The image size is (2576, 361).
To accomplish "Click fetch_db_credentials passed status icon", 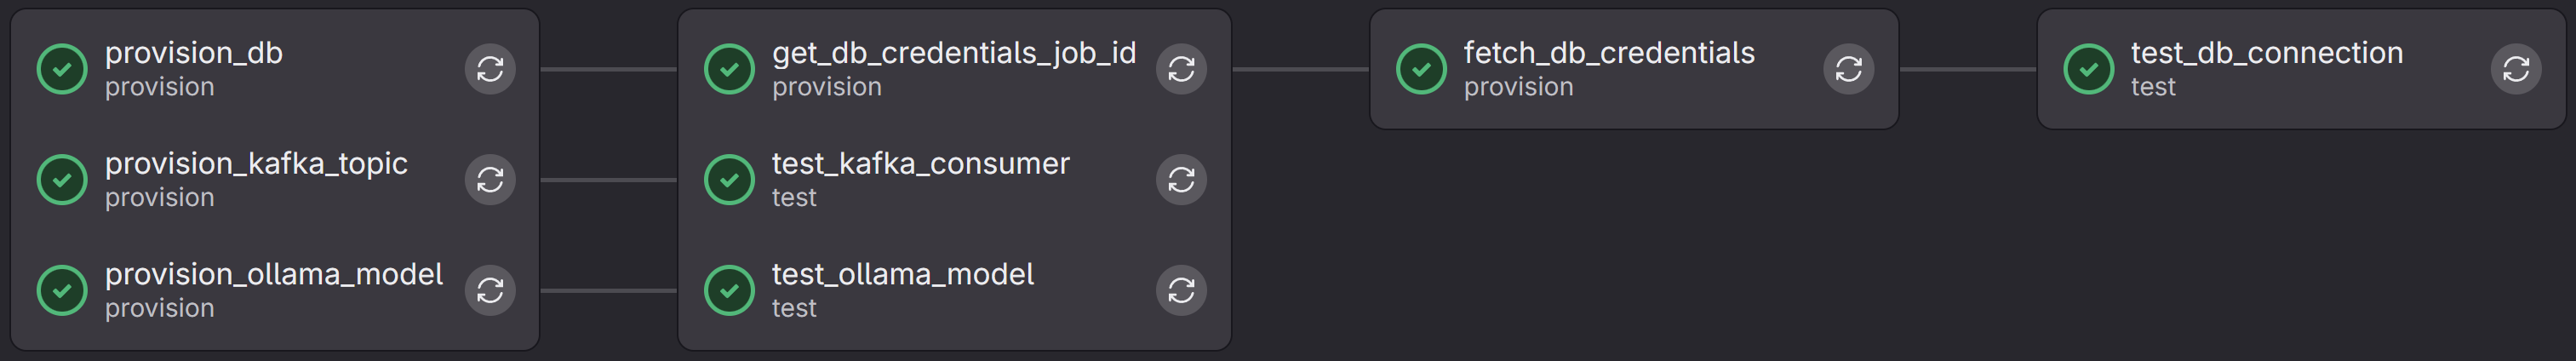I will tap(1421, 69).
